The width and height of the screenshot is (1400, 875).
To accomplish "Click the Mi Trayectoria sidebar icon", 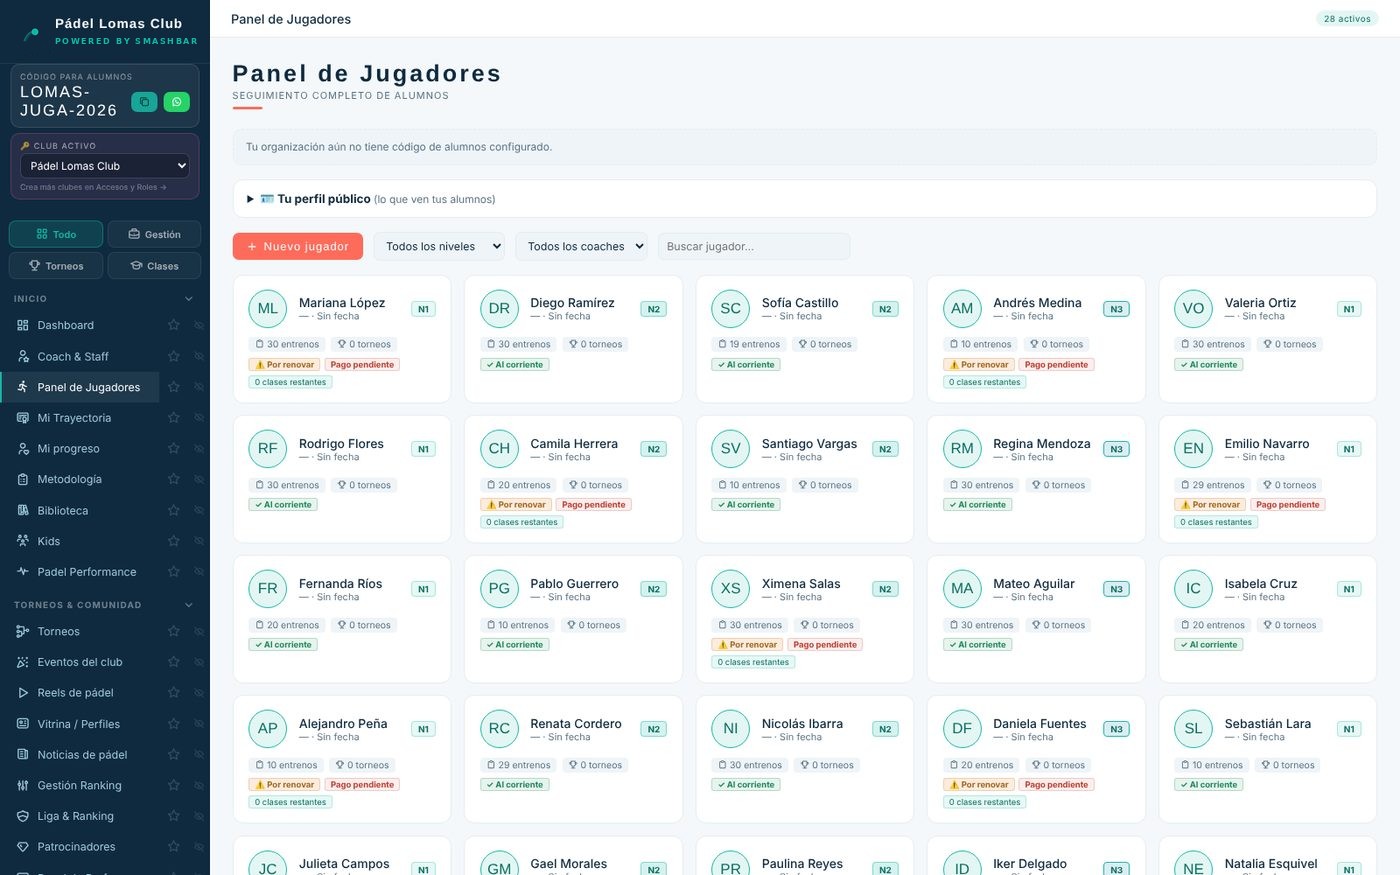I will point(23,418).
